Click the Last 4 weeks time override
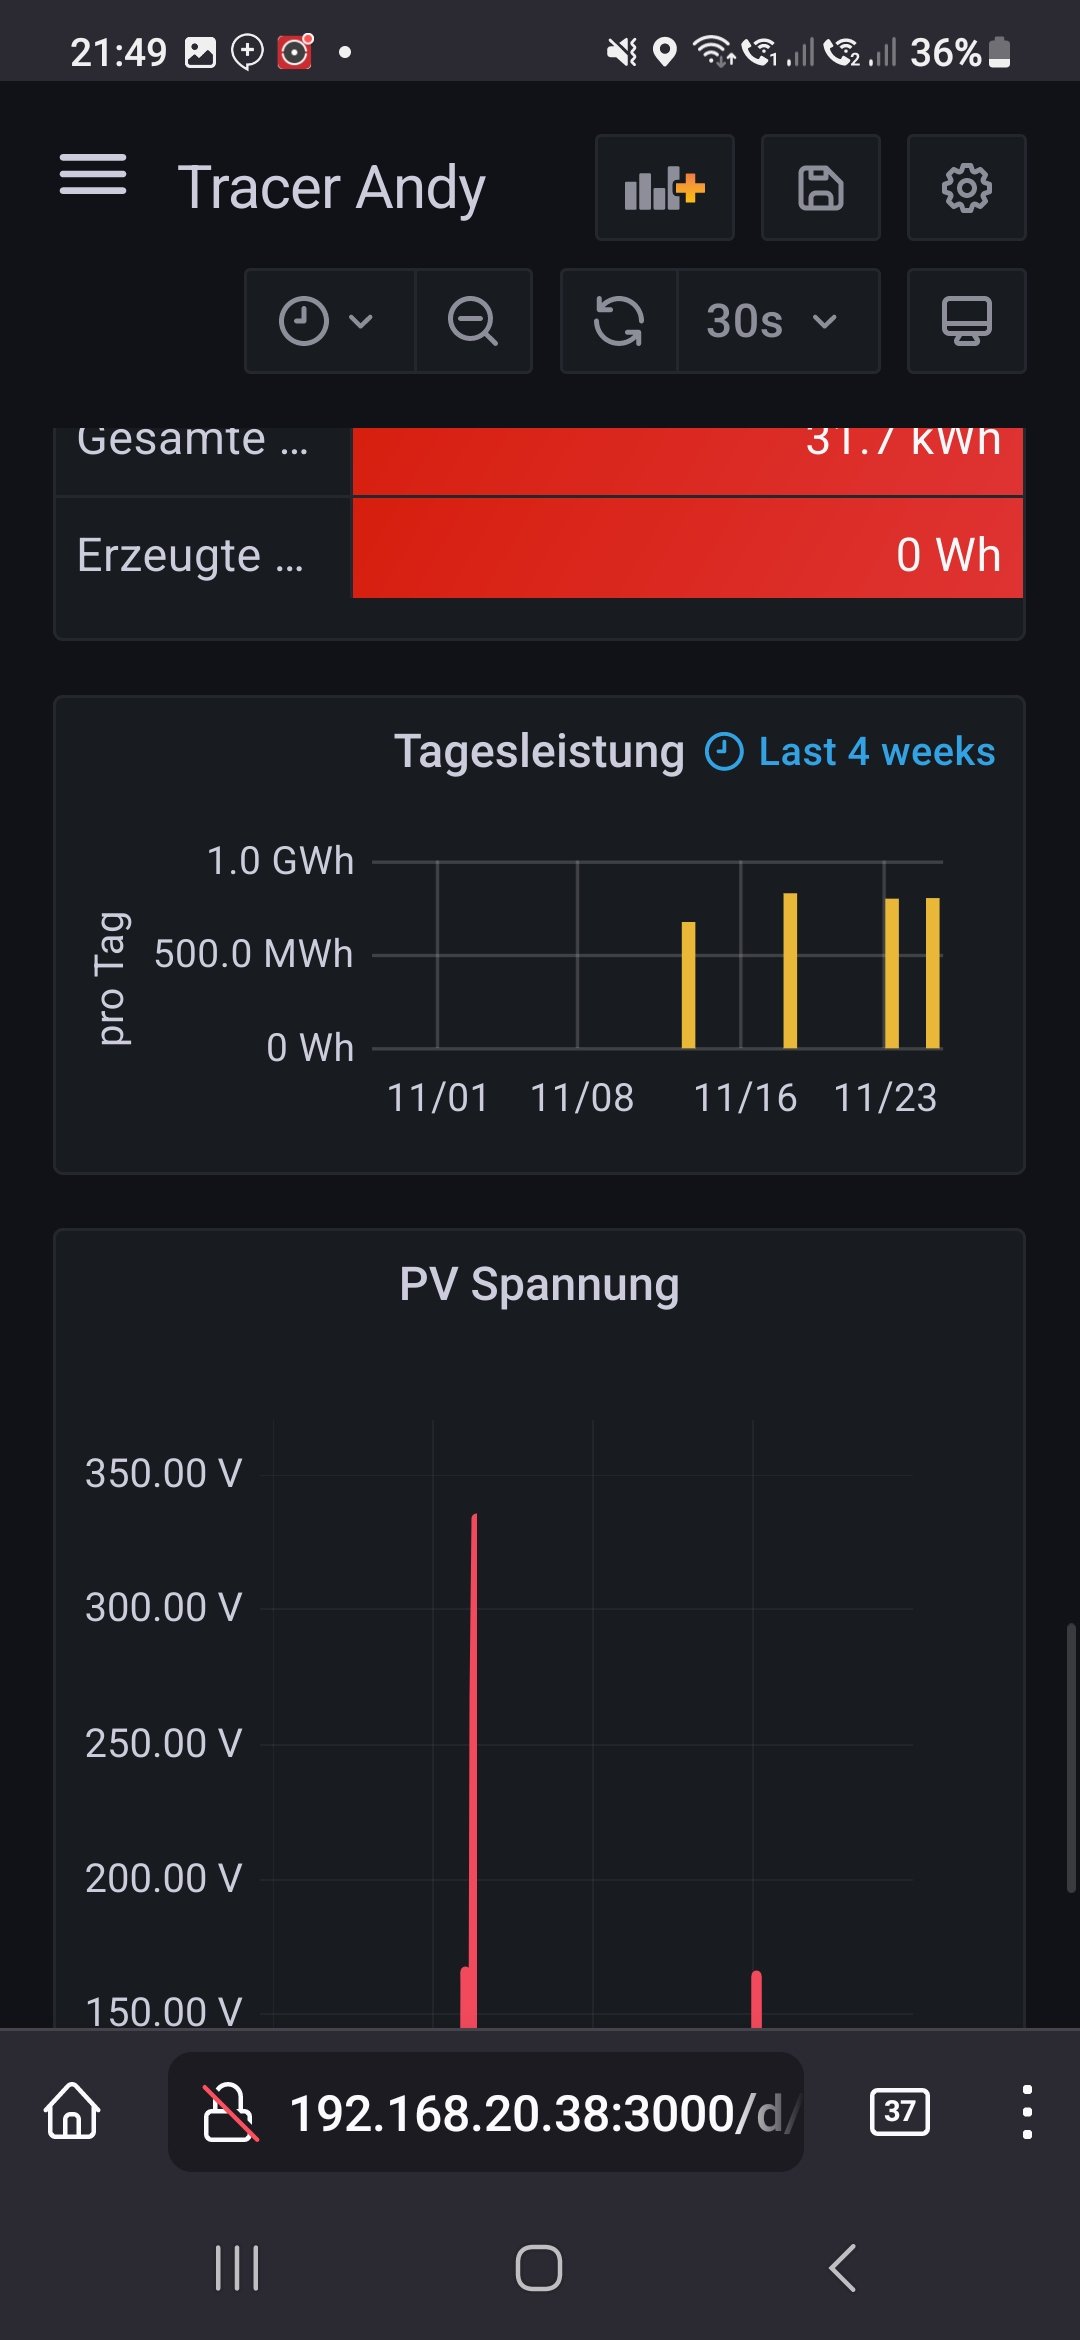The width and height of the screenshot is (1080, 2340). (x=851, y=752)
